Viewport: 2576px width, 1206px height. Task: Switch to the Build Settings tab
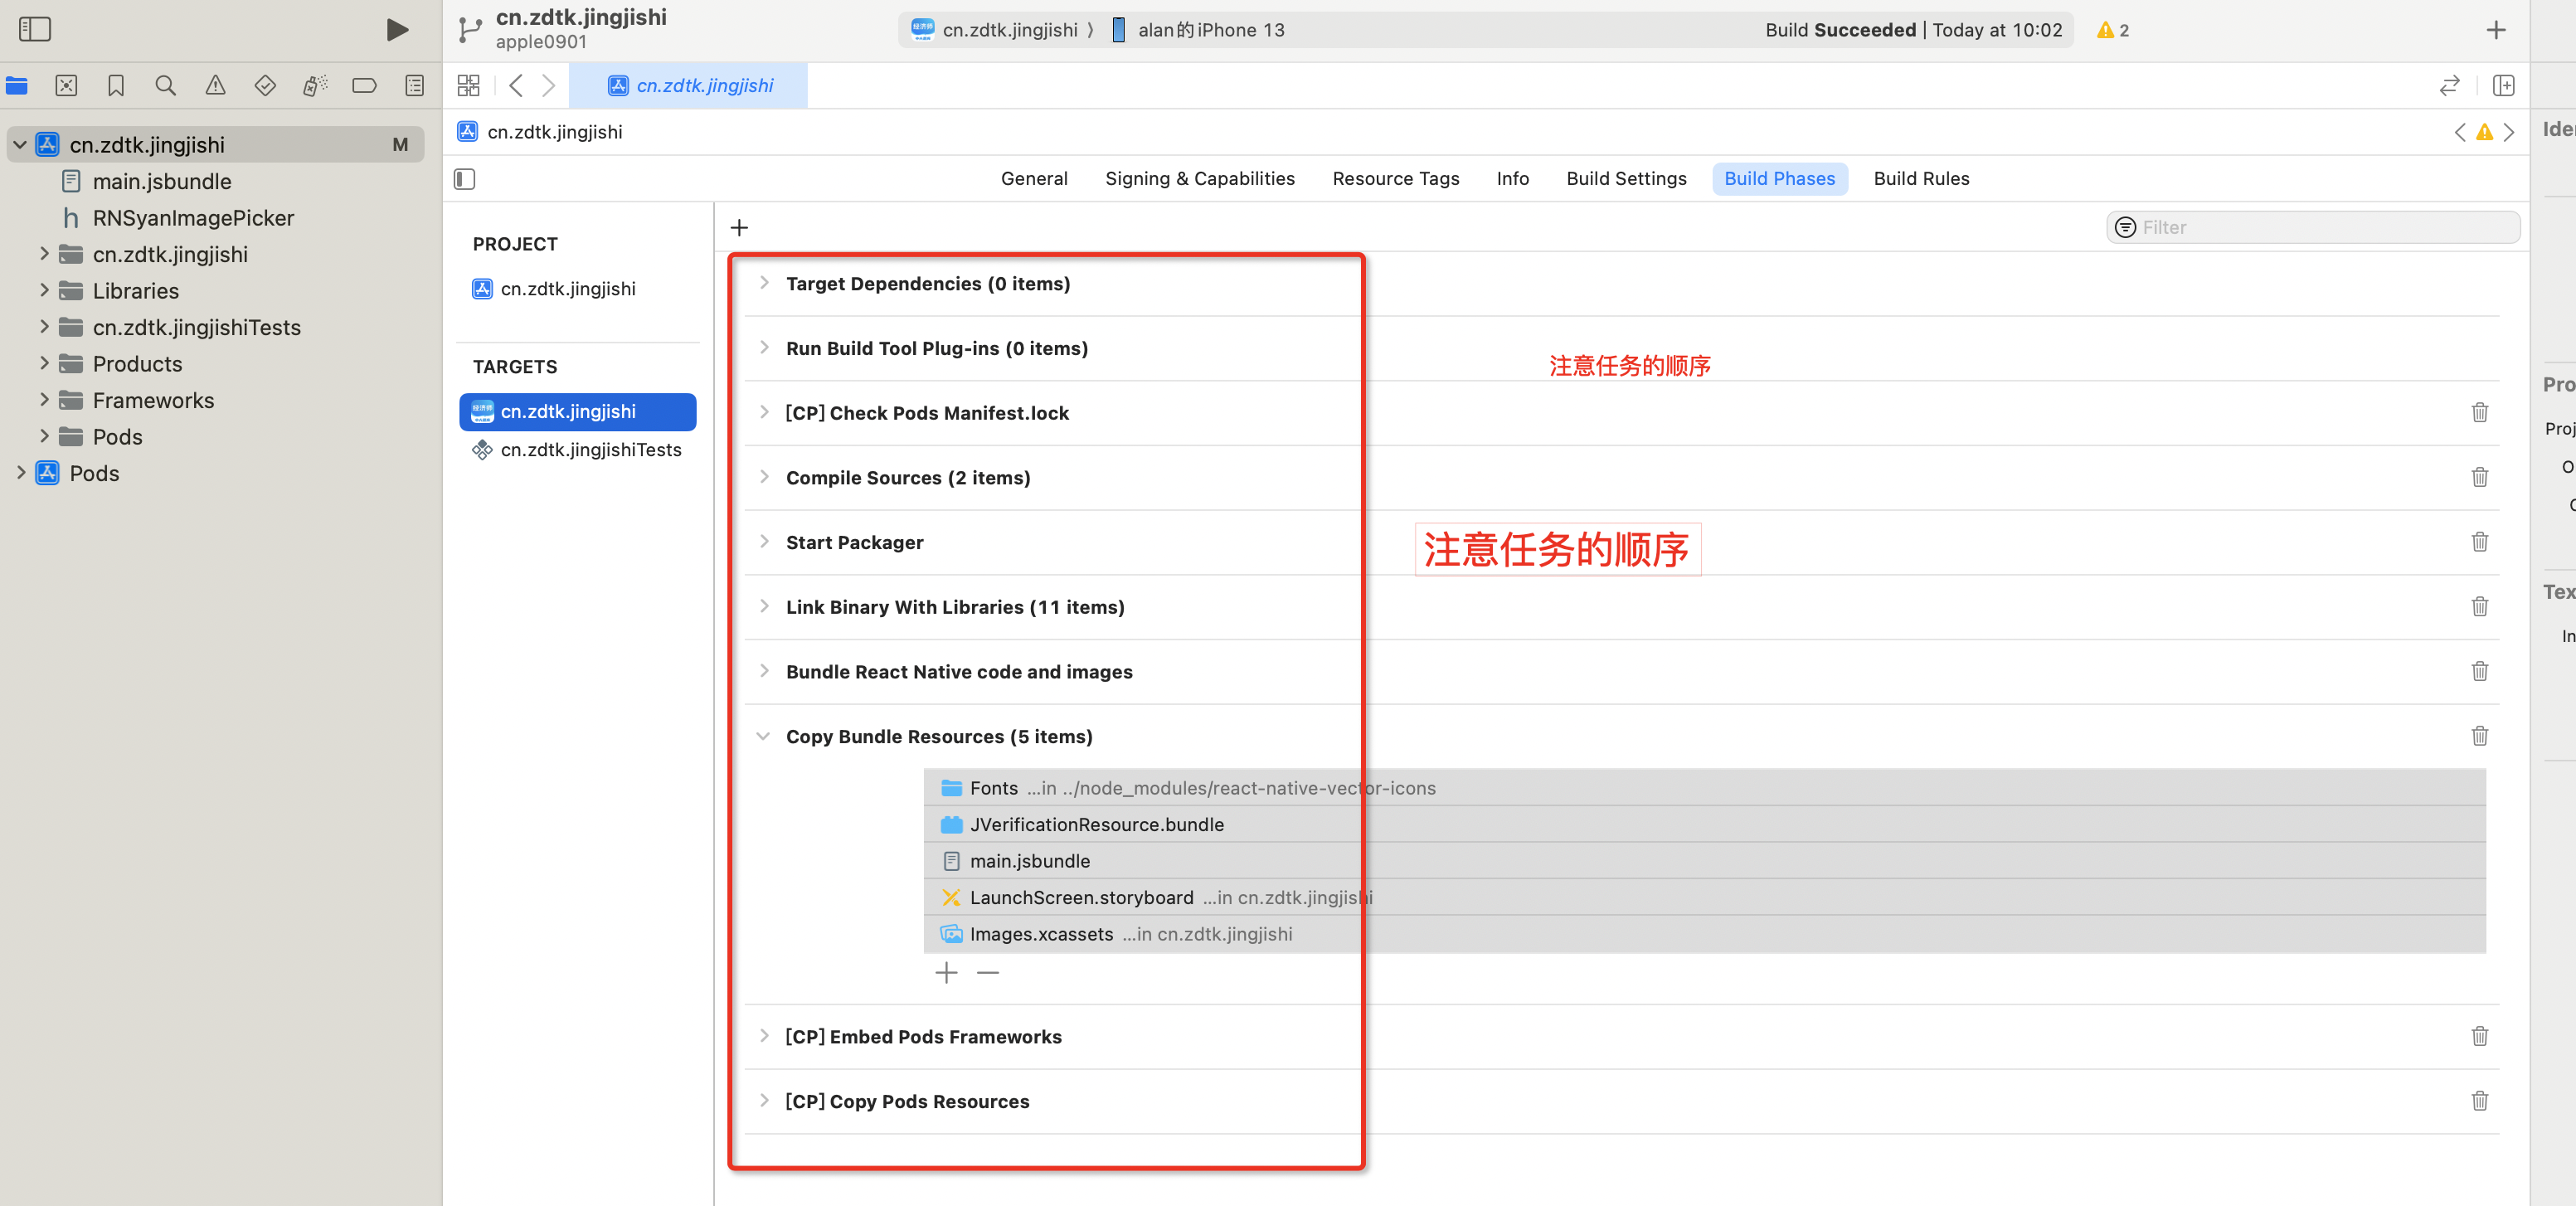(1626, 179)
